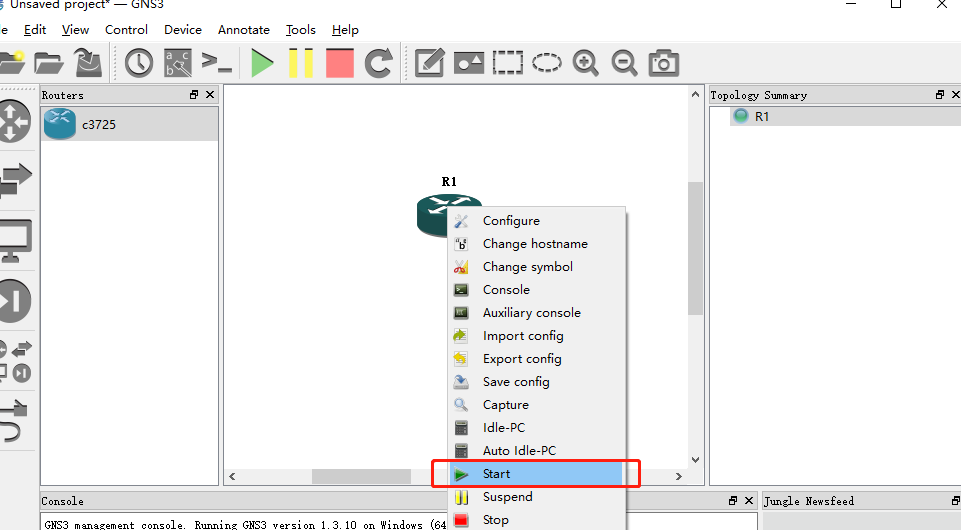Screen dimensions: 961x530
Task: Select the Insert picture tool
Action: coord(469,63)
